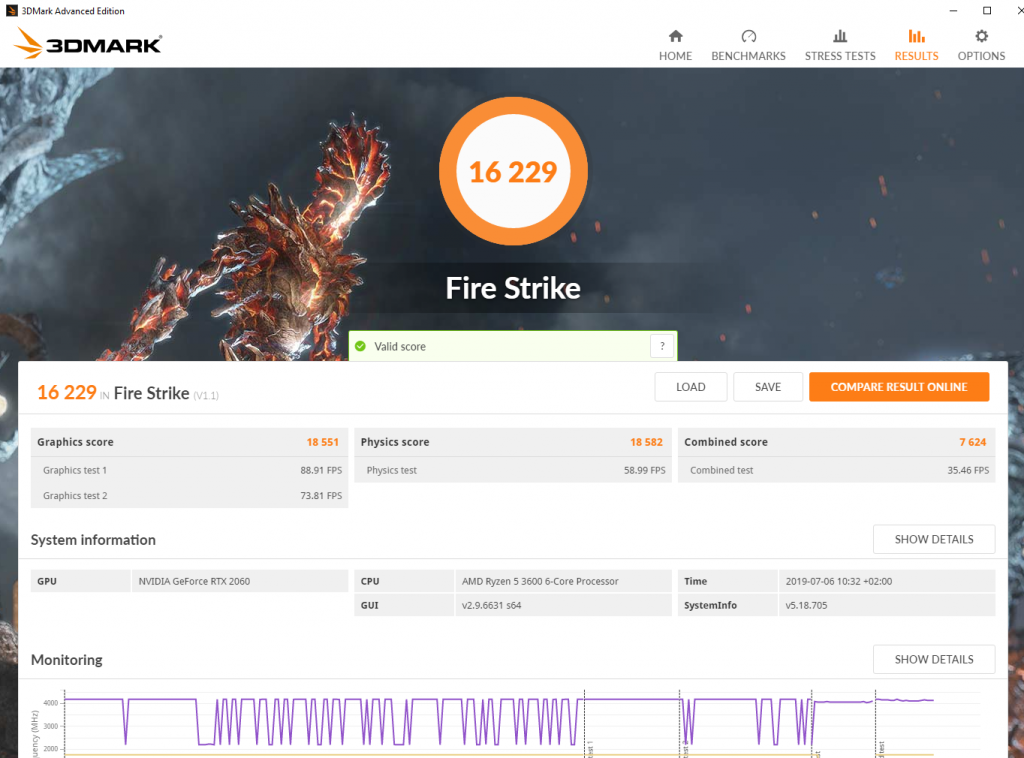Switch to the BENCHMARKS tab label

(x=748, y=56)
